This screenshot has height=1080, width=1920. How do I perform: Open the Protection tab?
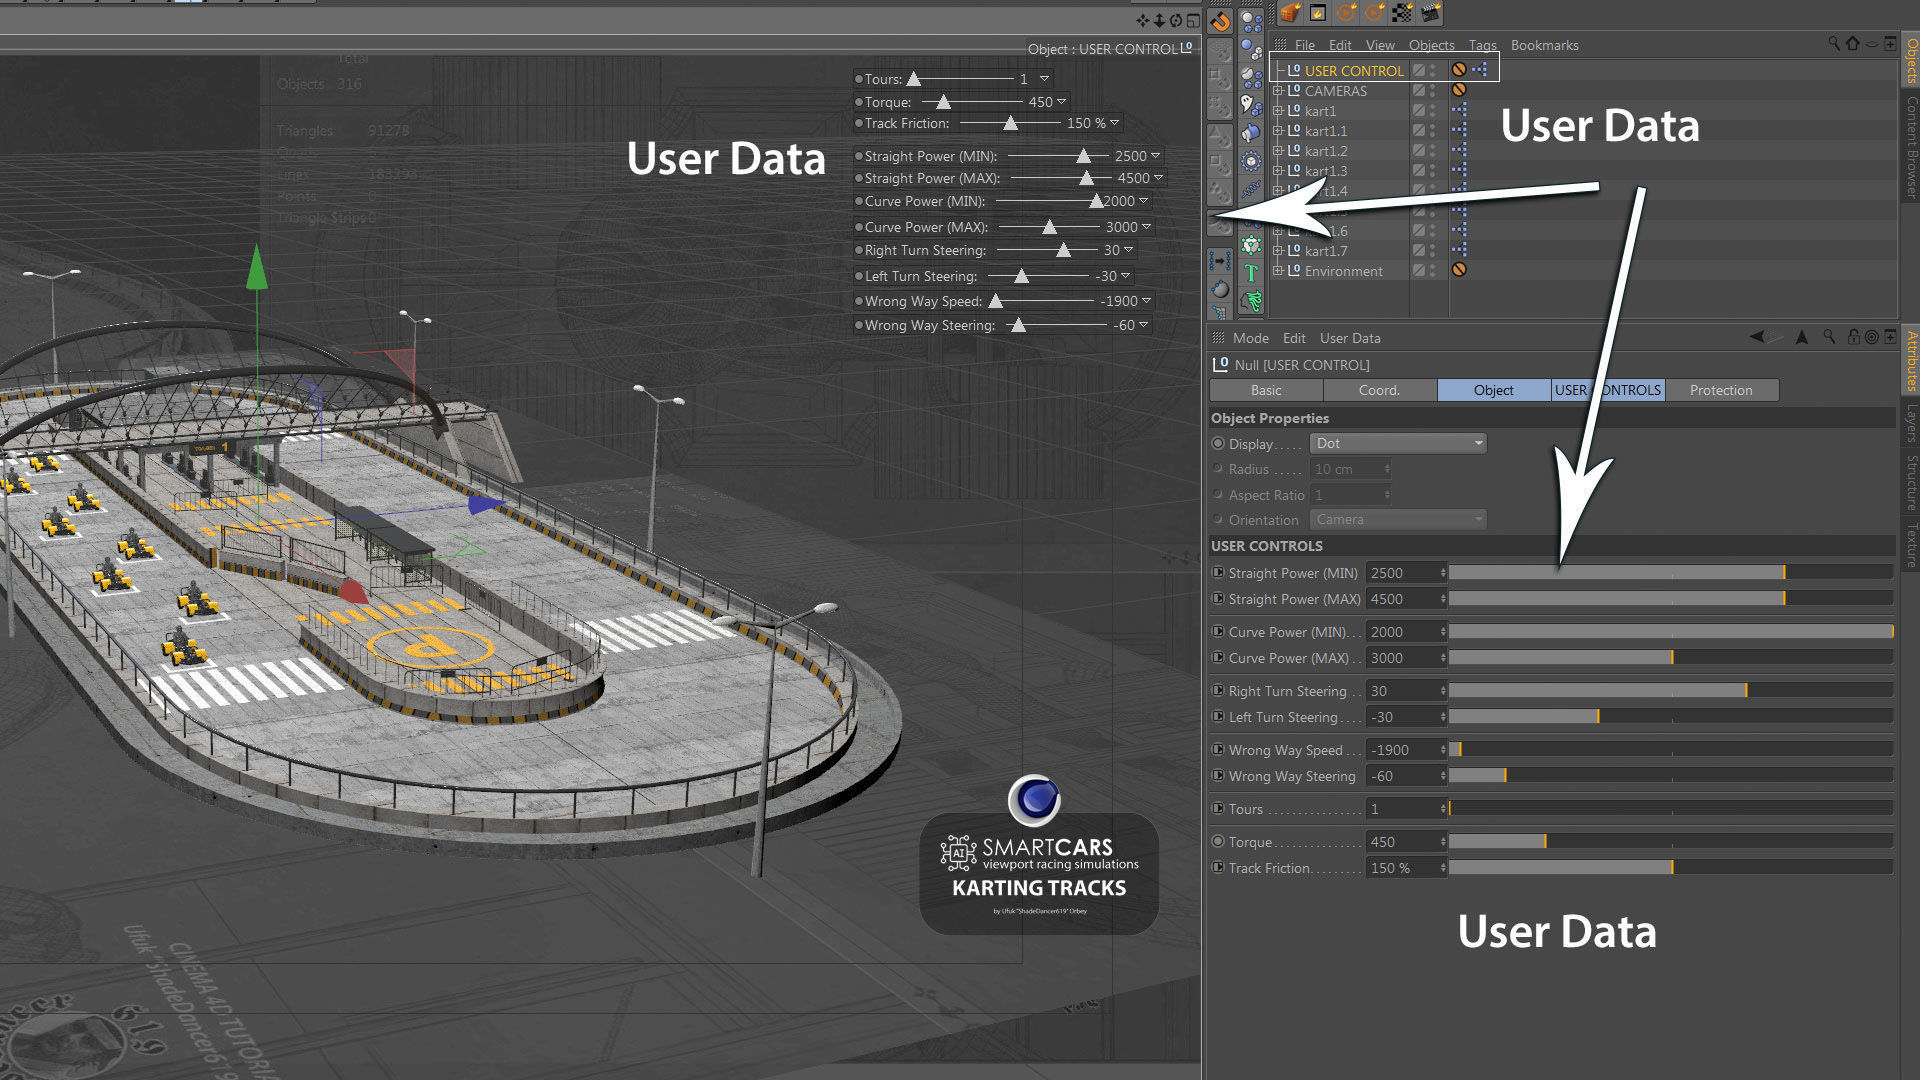pos(1720,390)
